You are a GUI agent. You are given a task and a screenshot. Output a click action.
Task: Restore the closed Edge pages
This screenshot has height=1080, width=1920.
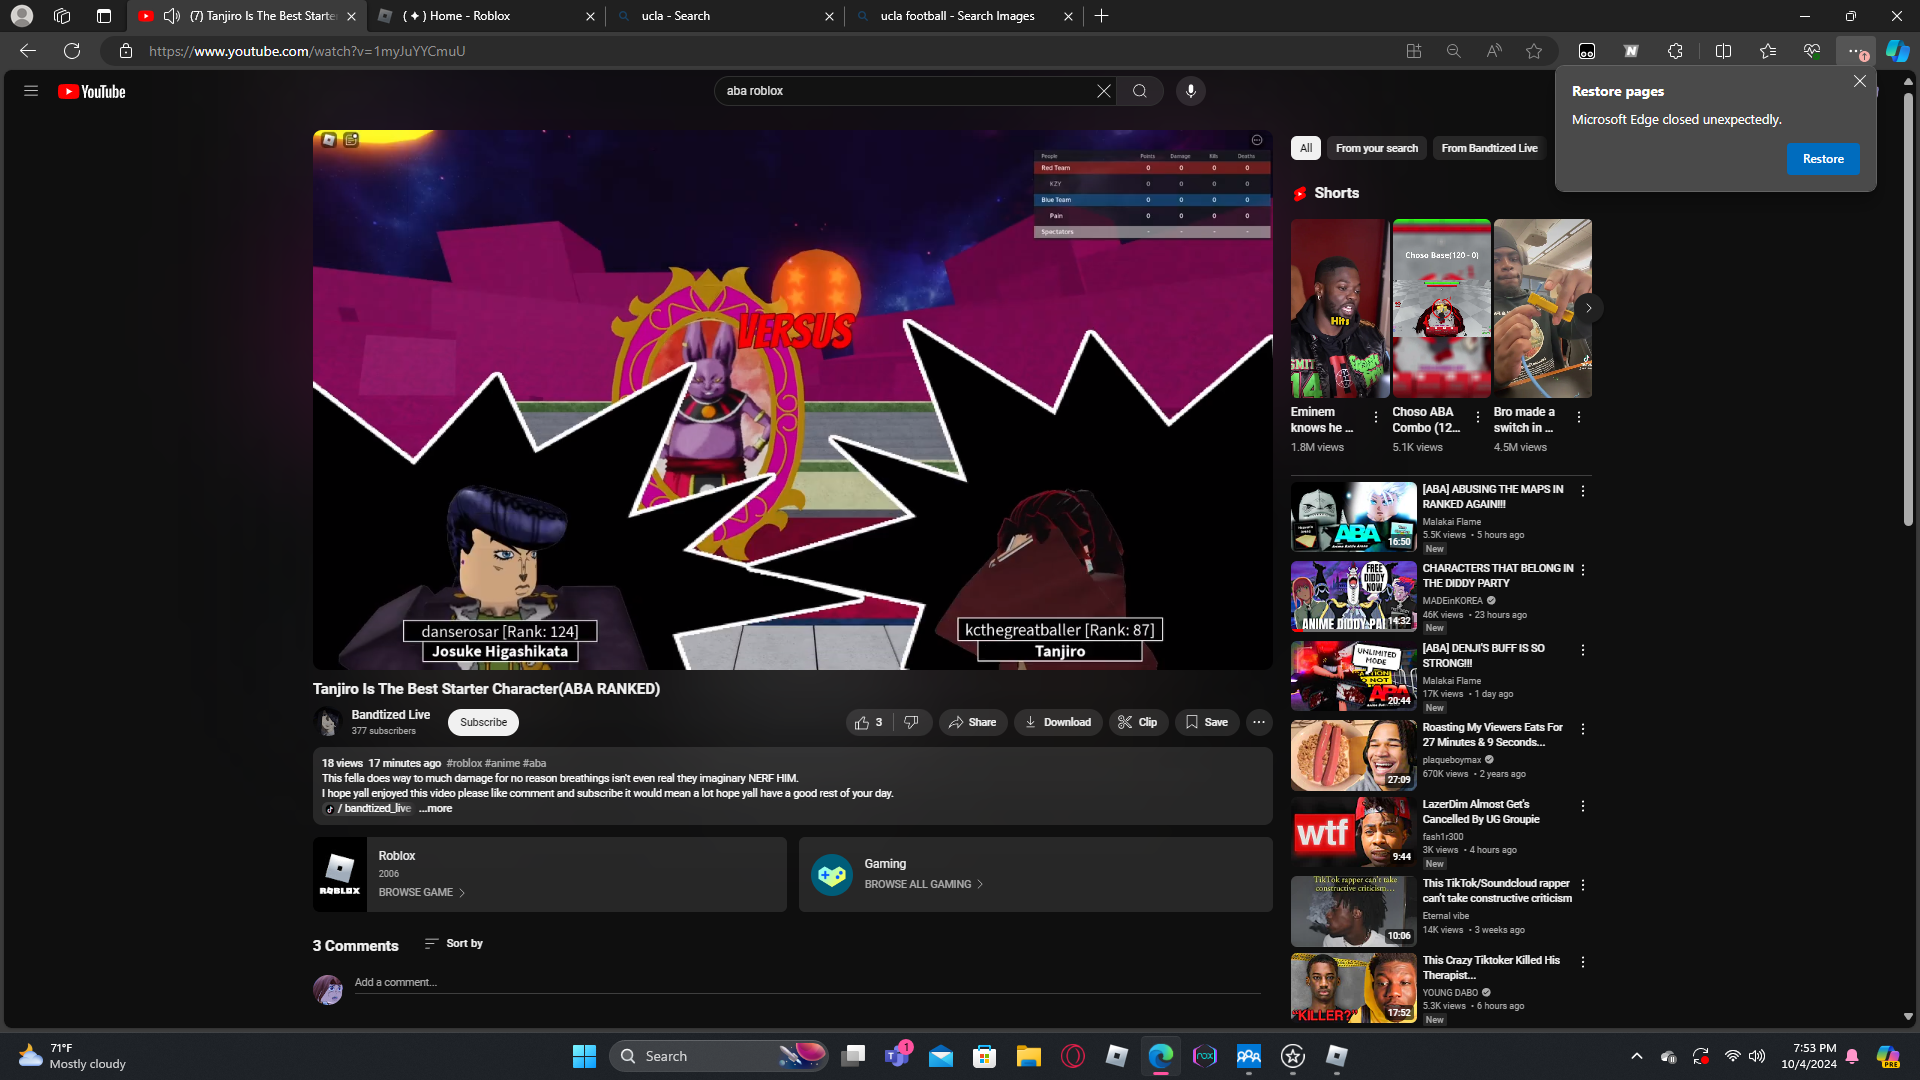[1823, 159]
